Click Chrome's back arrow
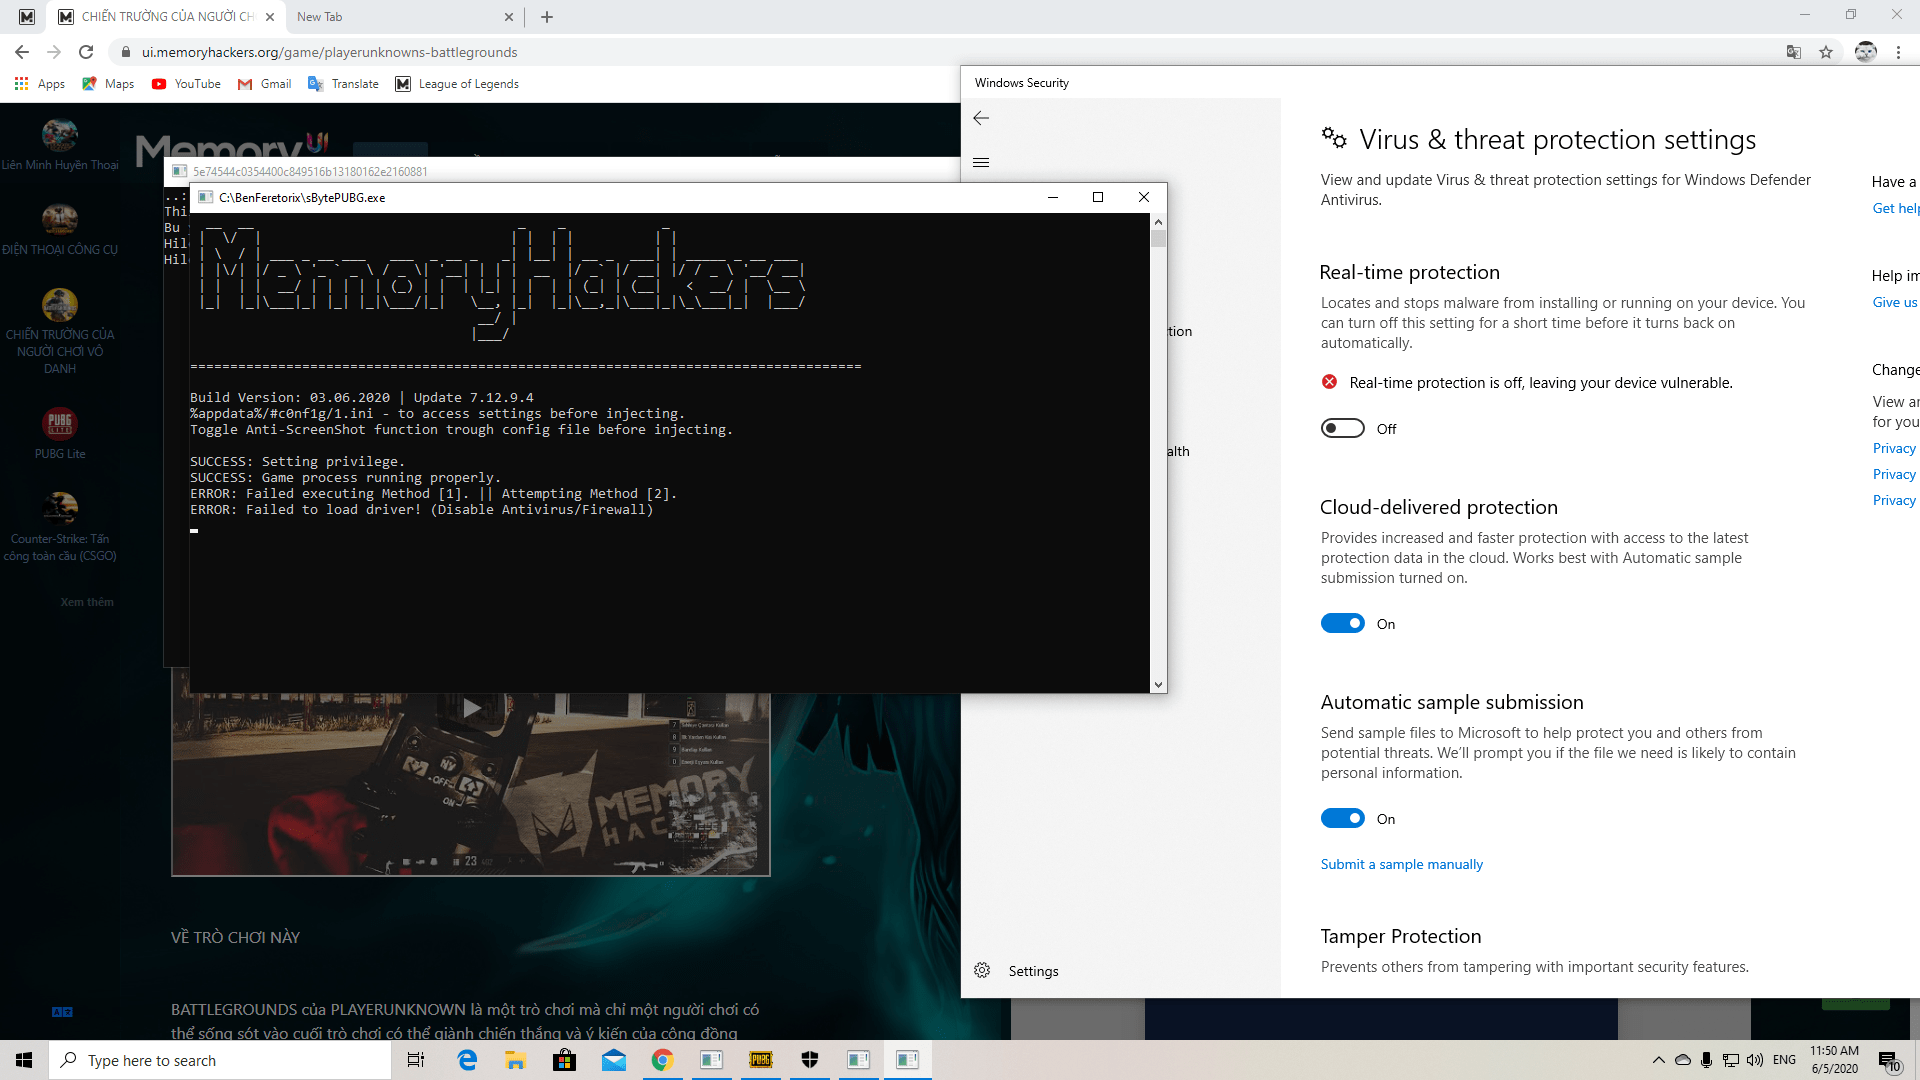 click(22, 52)
